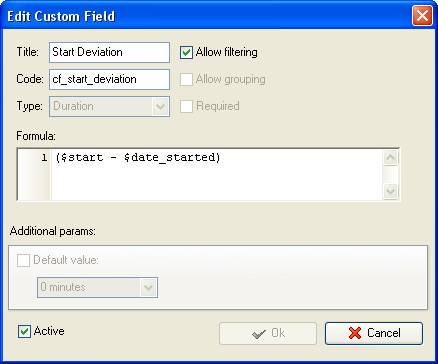Open the Type dropdown arrow
Image resolution: width=438 pixels, height=364 pixels.
pyautogui.click(x=160, y=107)
